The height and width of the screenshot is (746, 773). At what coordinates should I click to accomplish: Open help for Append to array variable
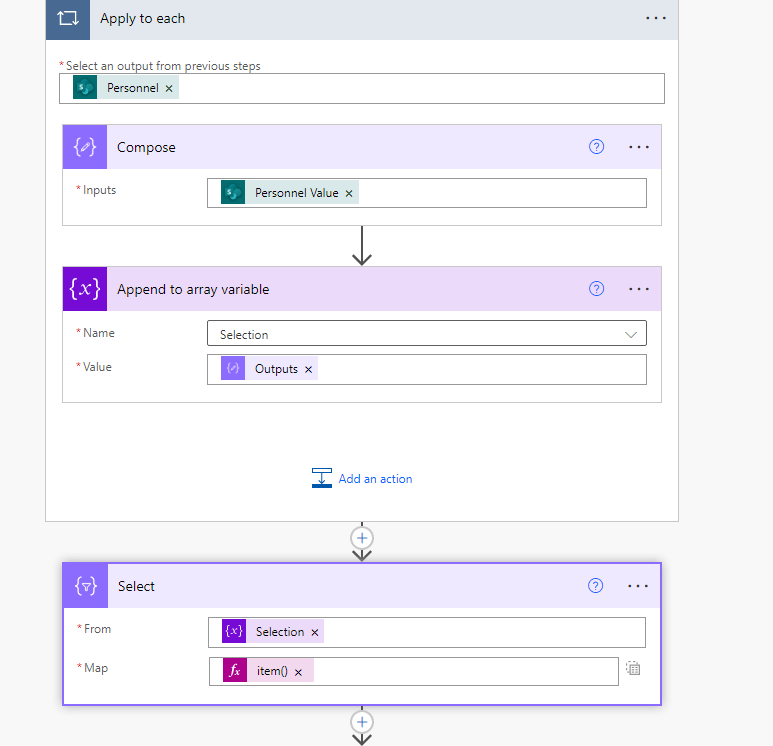597,288
